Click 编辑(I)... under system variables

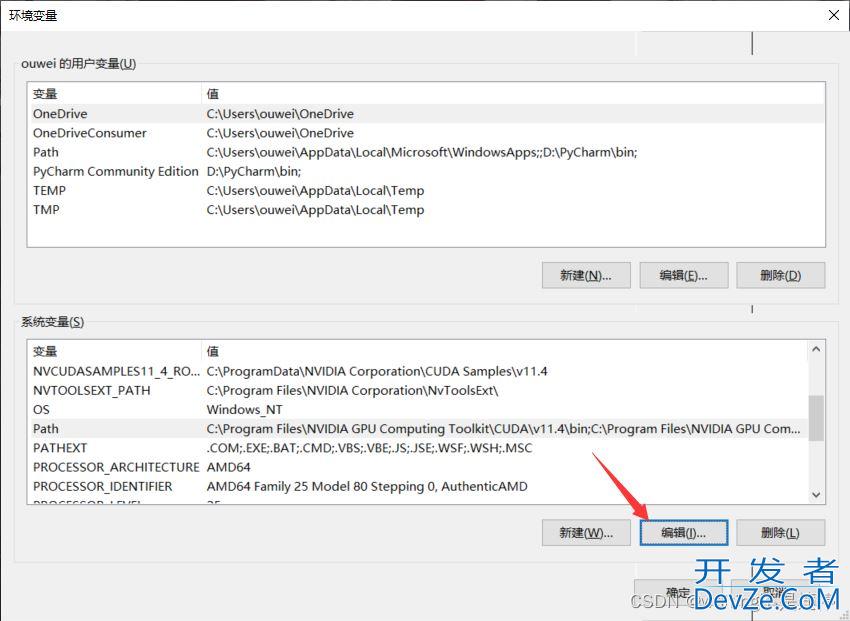click(684, 533)
